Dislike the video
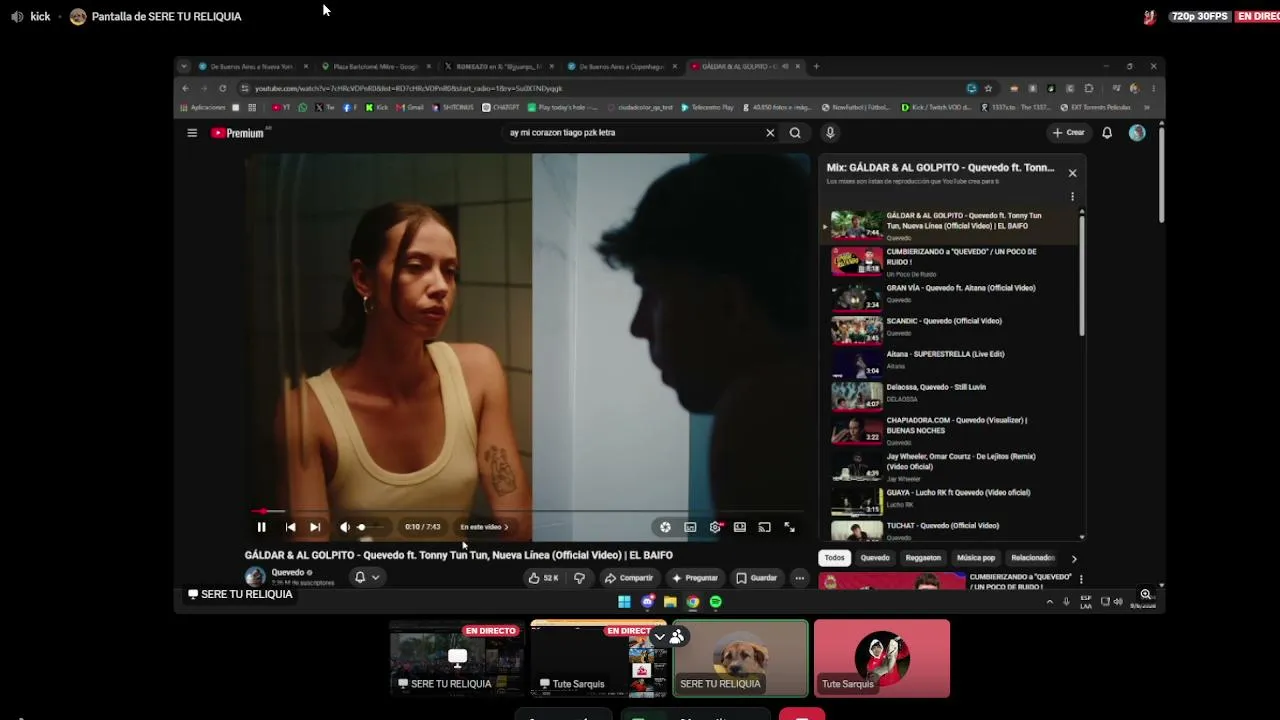Viewport: 1280px width, 720px height. click(579, 578)
